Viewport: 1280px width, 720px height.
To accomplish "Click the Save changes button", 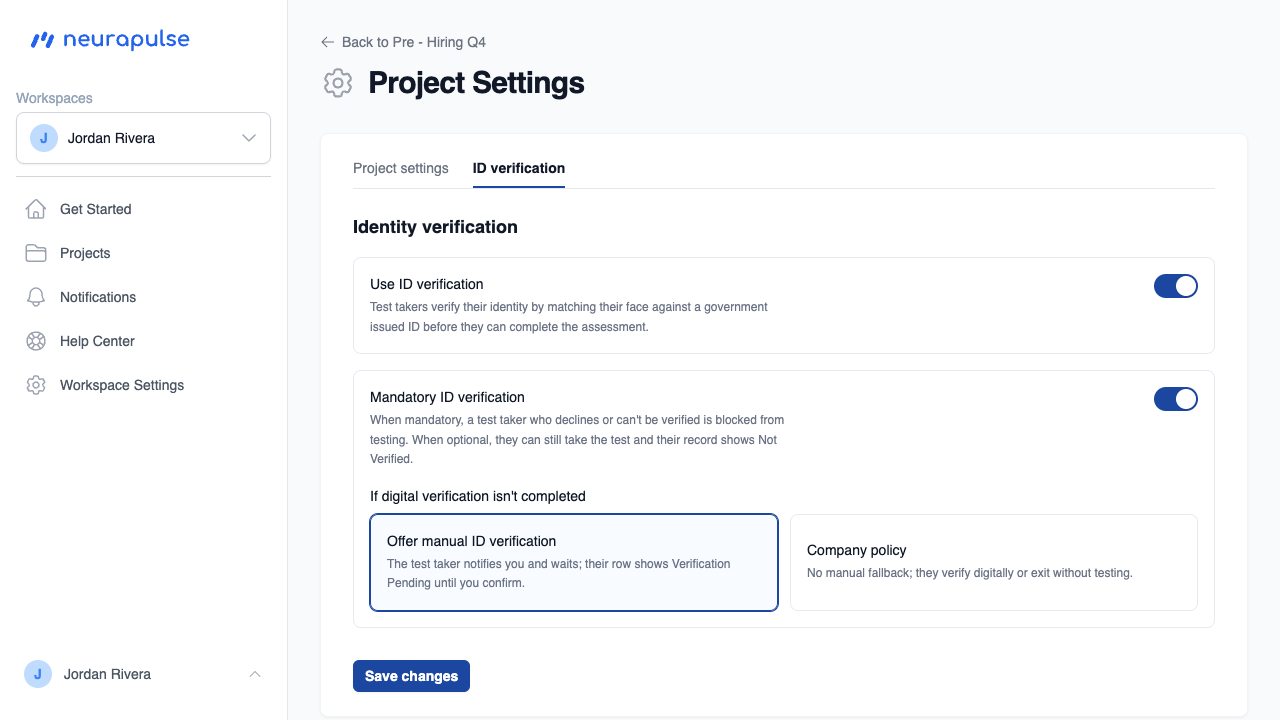I will [411, 676].
